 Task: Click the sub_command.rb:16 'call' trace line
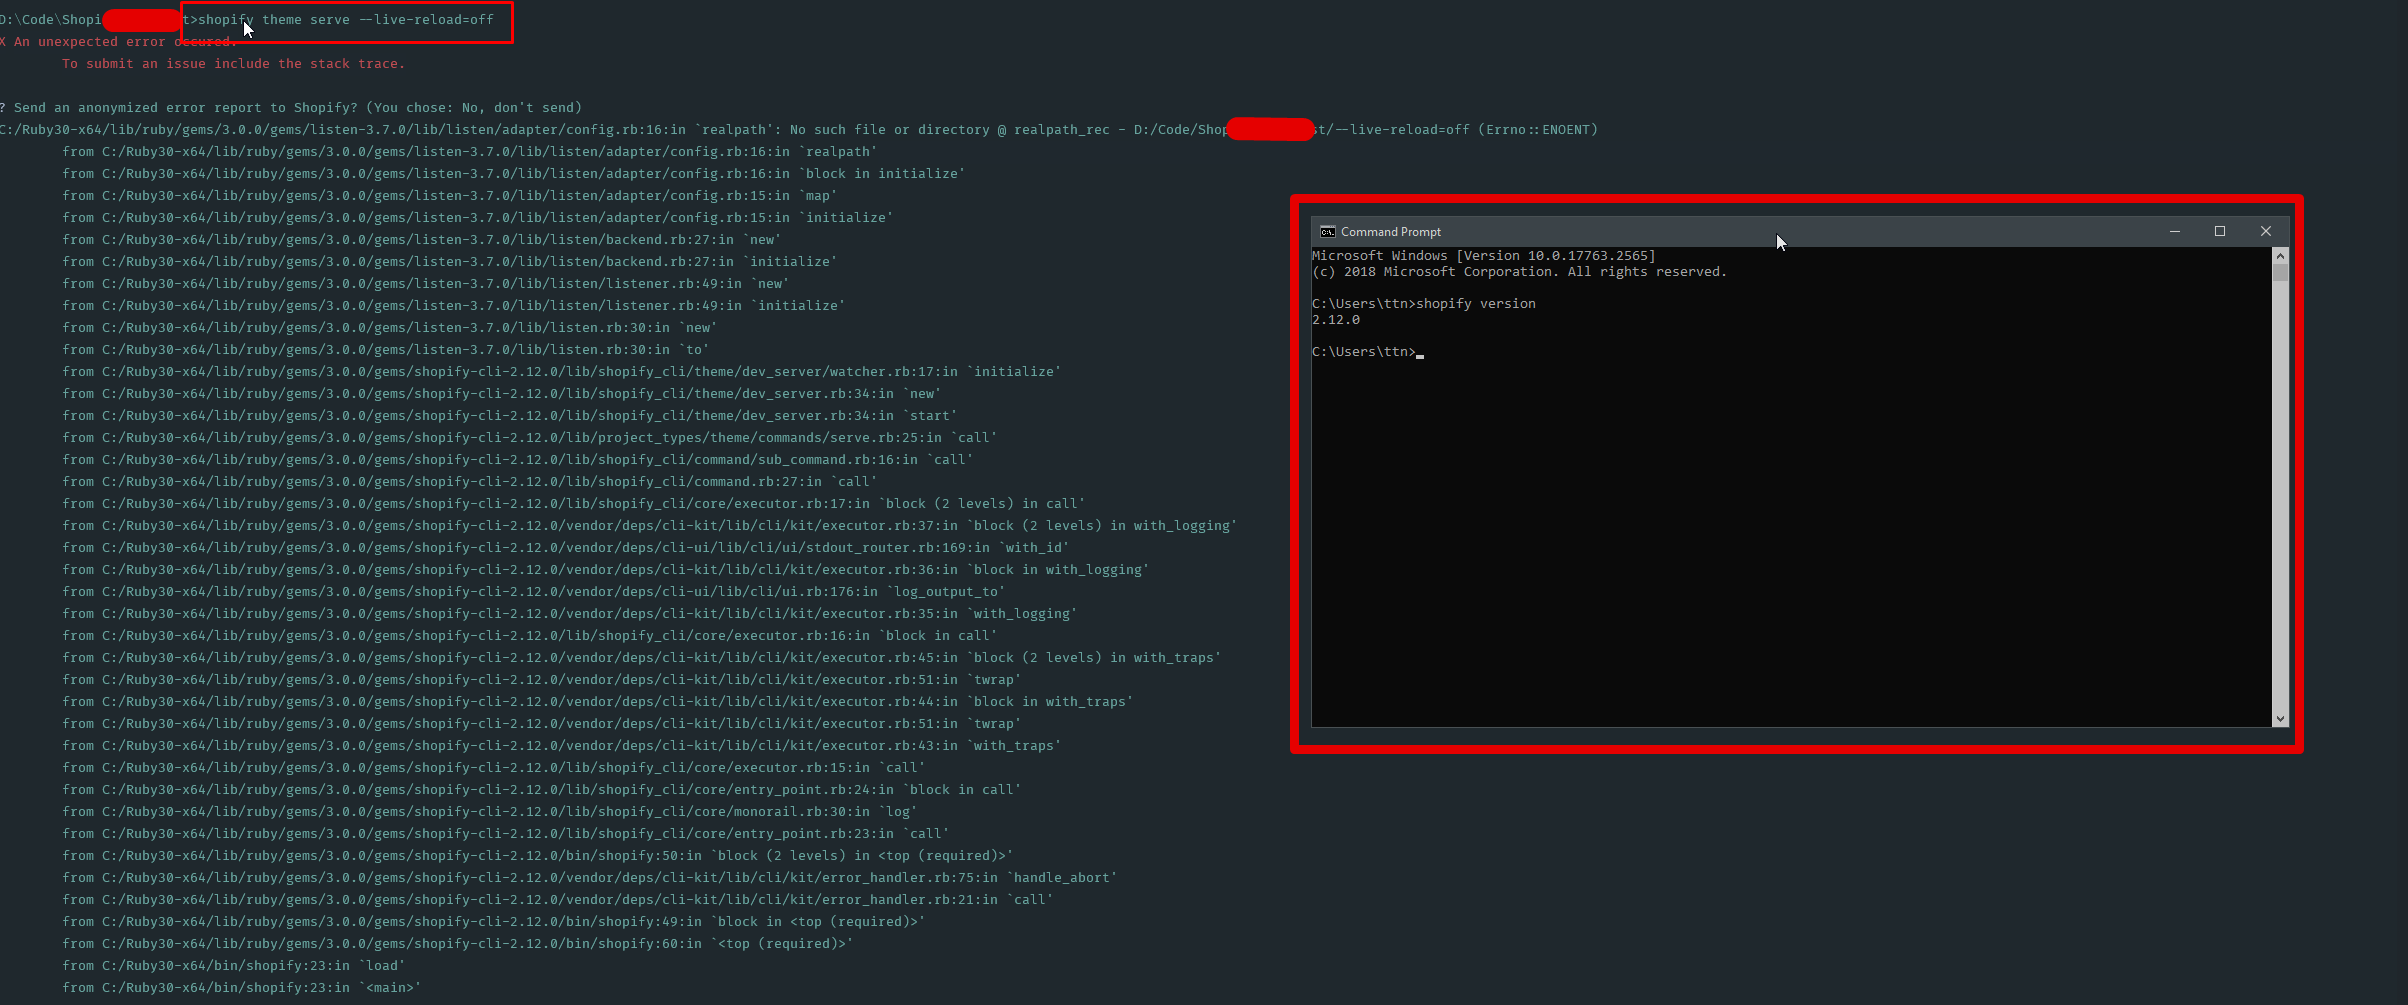coord(518,460)
